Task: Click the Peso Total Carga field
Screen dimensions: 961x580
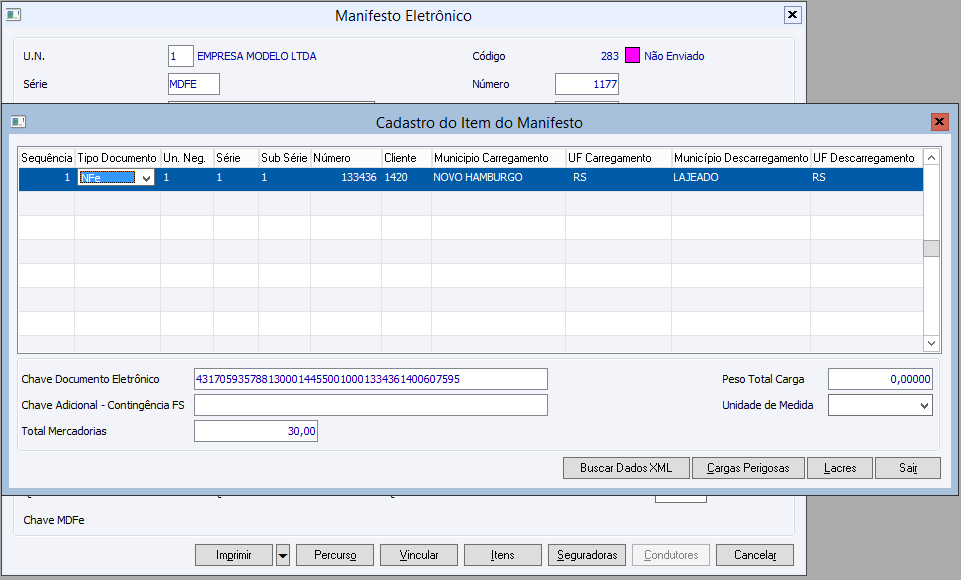Action: pyautogui.click(x=880, y=379)
